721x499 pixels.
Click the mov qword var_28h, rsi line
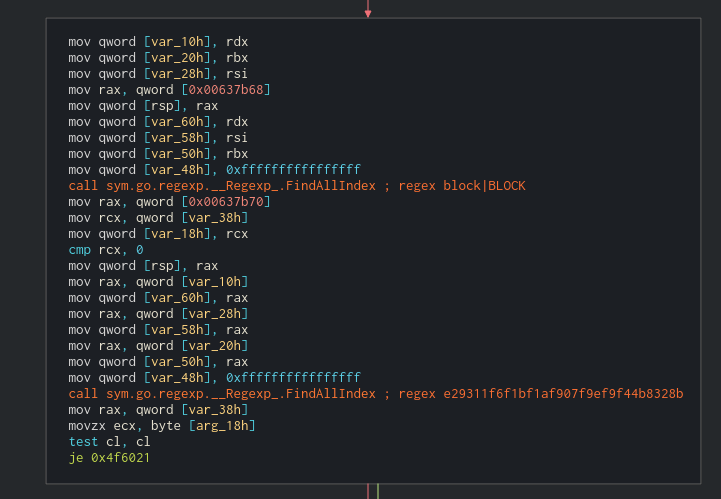[x=158, y=74]
